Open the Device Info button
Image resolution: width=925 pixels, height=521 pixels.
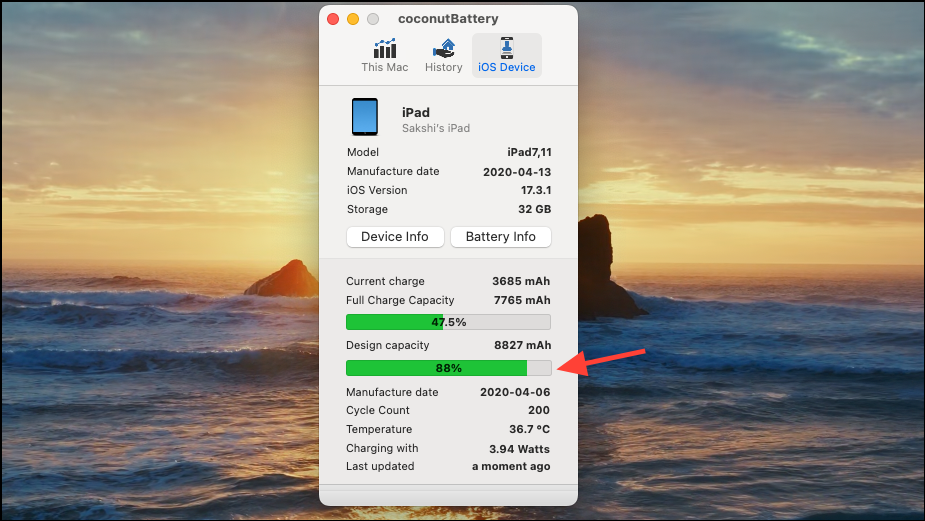(395, 237)
